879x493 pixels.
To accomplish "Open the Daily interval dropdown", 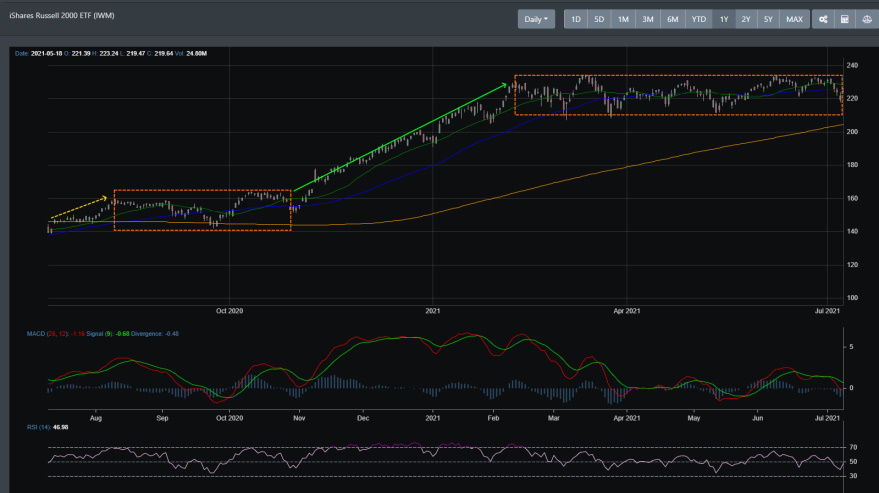I will point(536,19).
